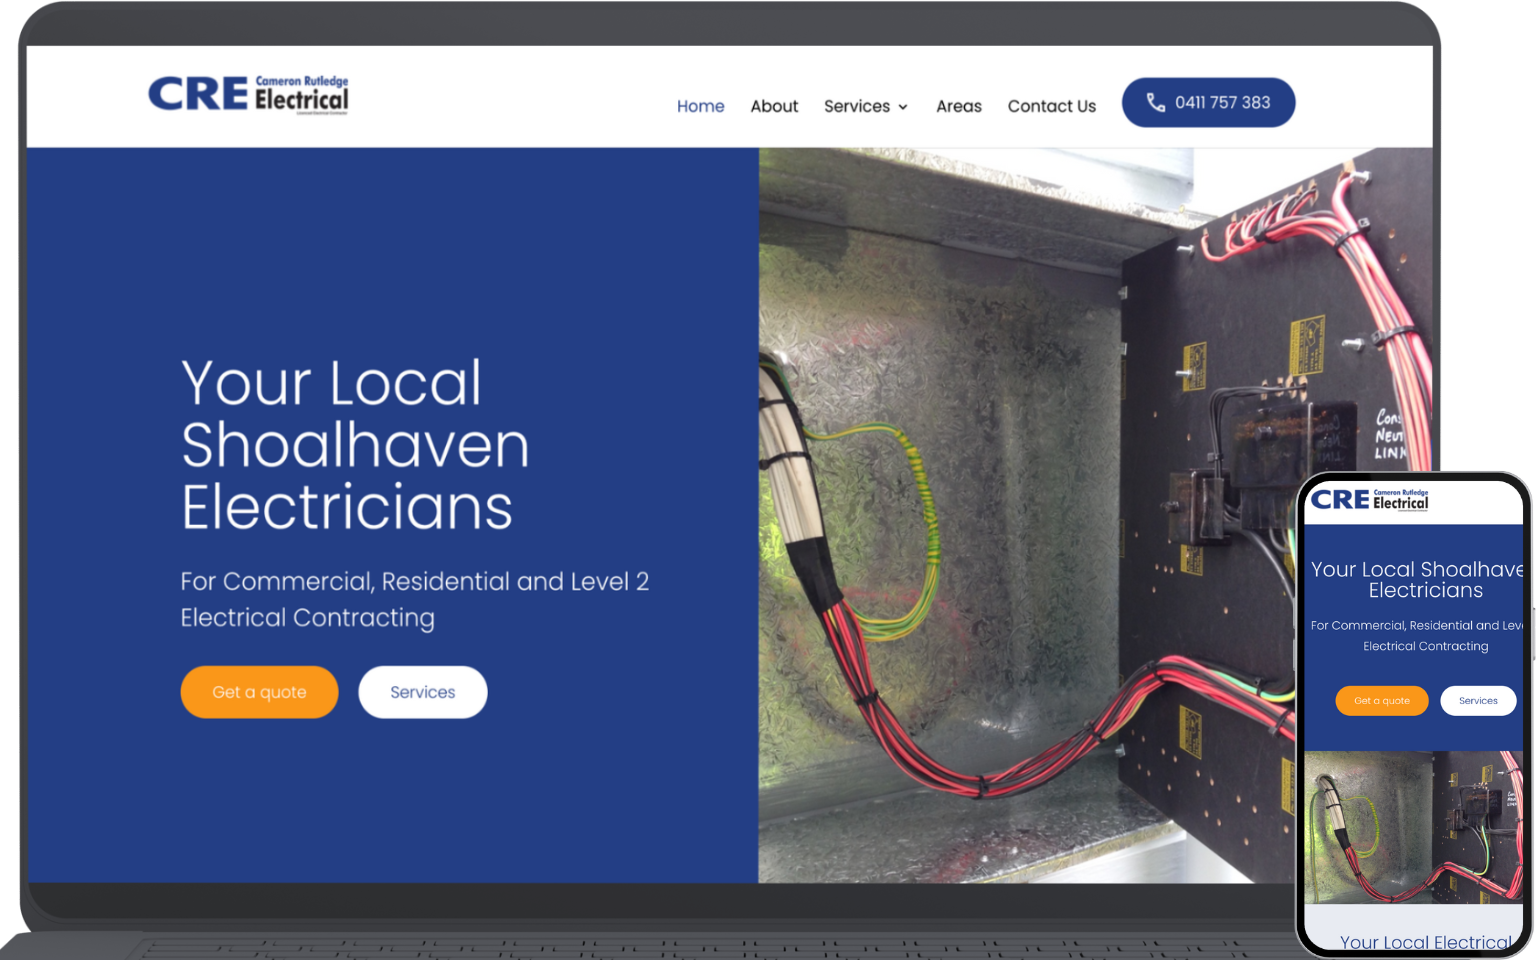Click the phone icon in call button
Viewport: 1536px width, 960px height.
[x=1155, y=102]
